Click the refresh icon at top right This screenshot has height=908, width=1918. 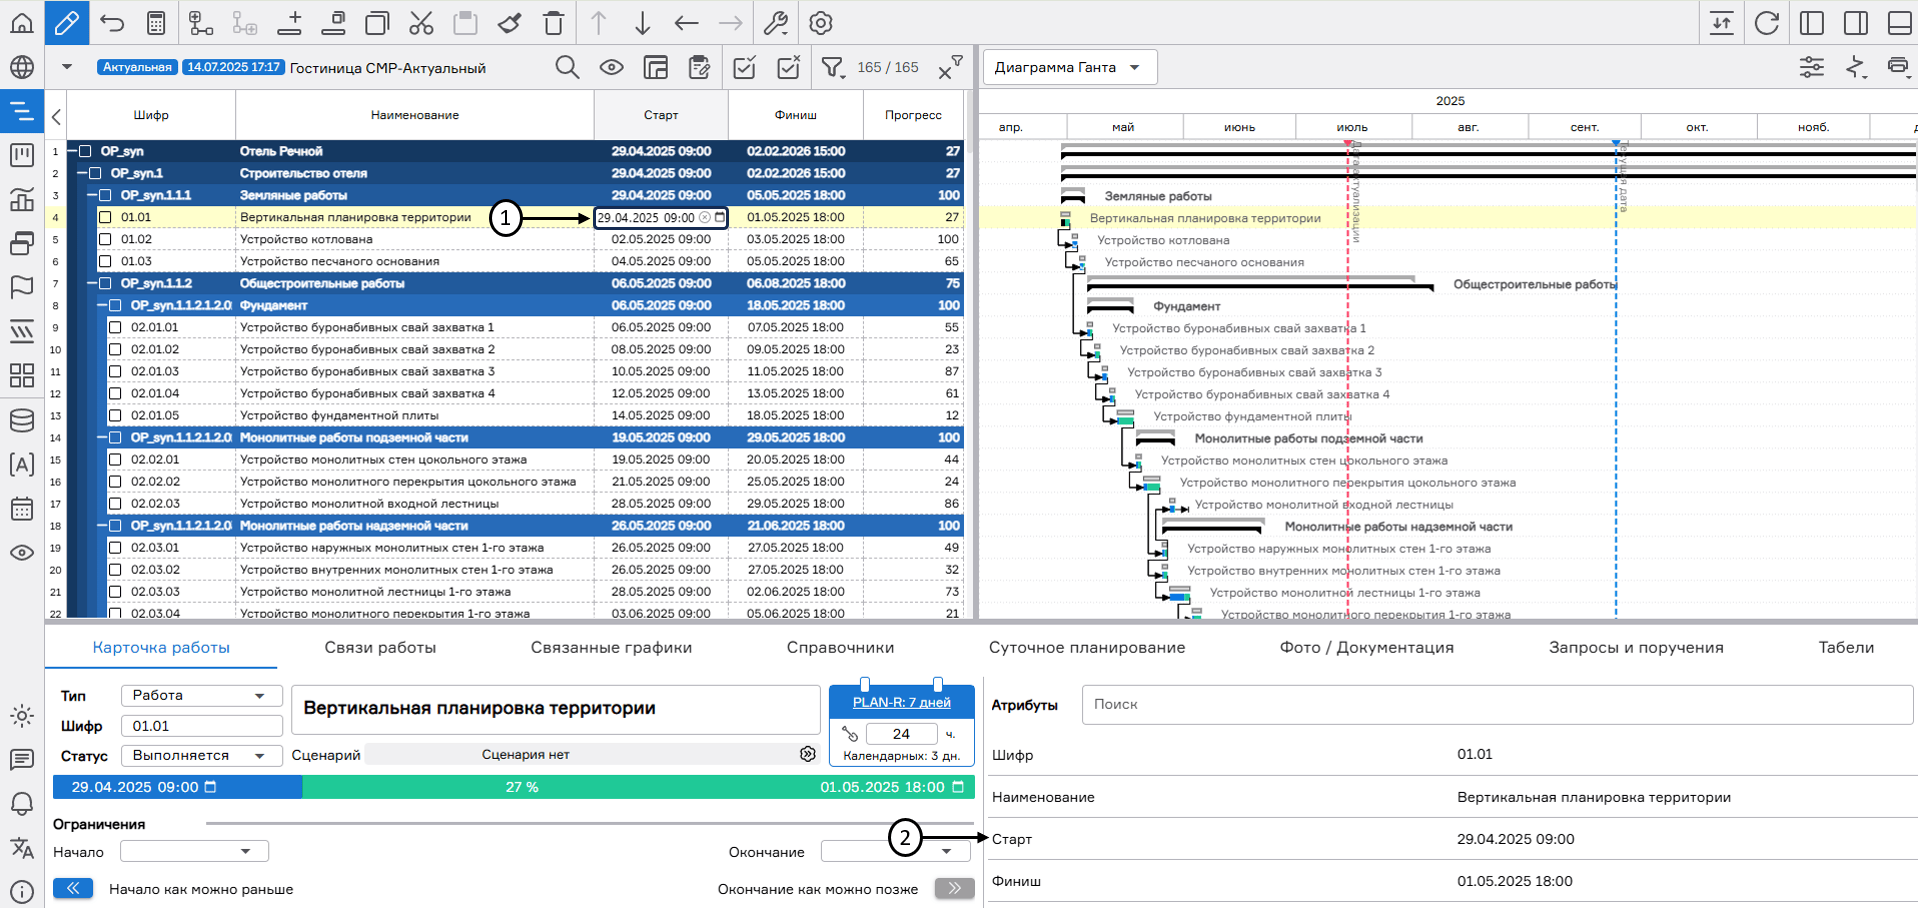coord(1766,23)
